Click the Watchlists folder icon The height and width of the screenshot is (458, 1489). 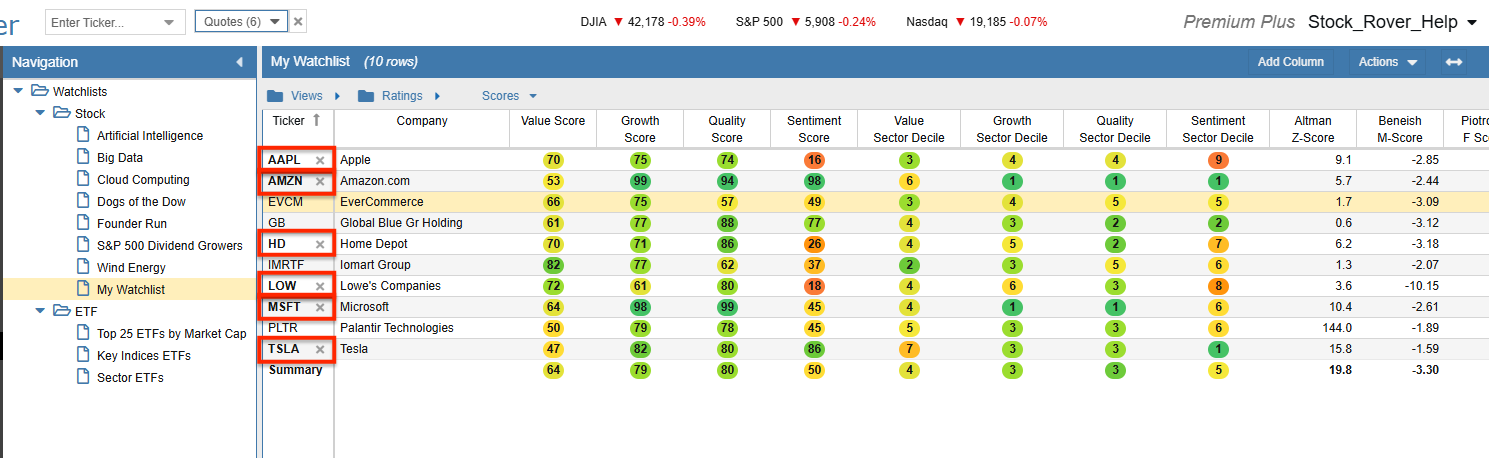[x=40, y=91]
